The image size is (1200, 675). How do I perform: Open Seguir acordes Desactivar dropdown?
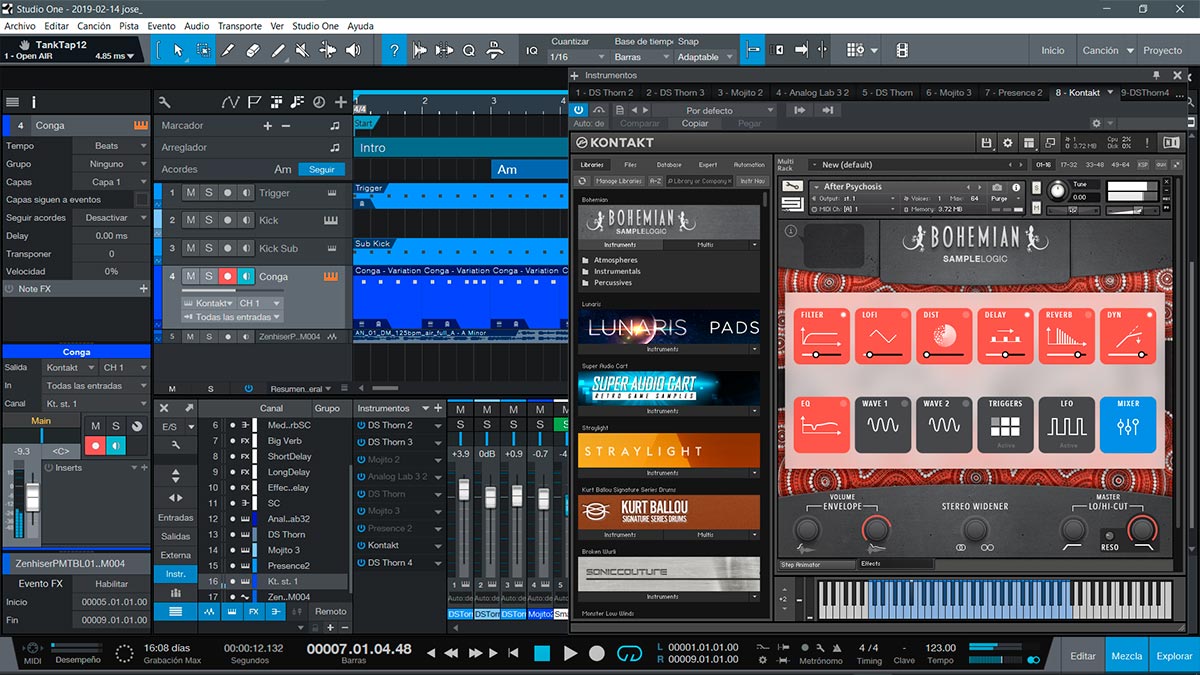click(111, 218)
